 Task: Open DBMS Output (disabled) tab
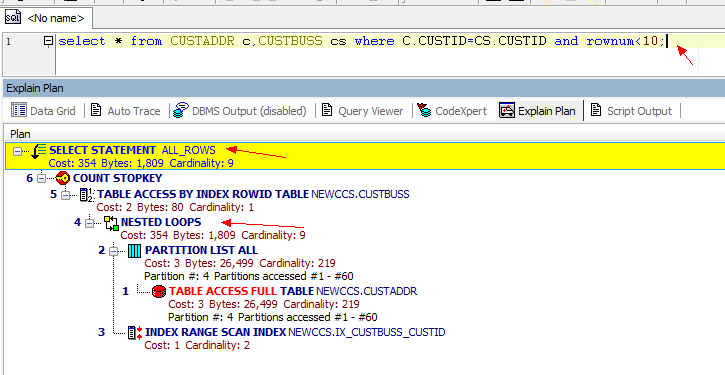click(240, 111)
